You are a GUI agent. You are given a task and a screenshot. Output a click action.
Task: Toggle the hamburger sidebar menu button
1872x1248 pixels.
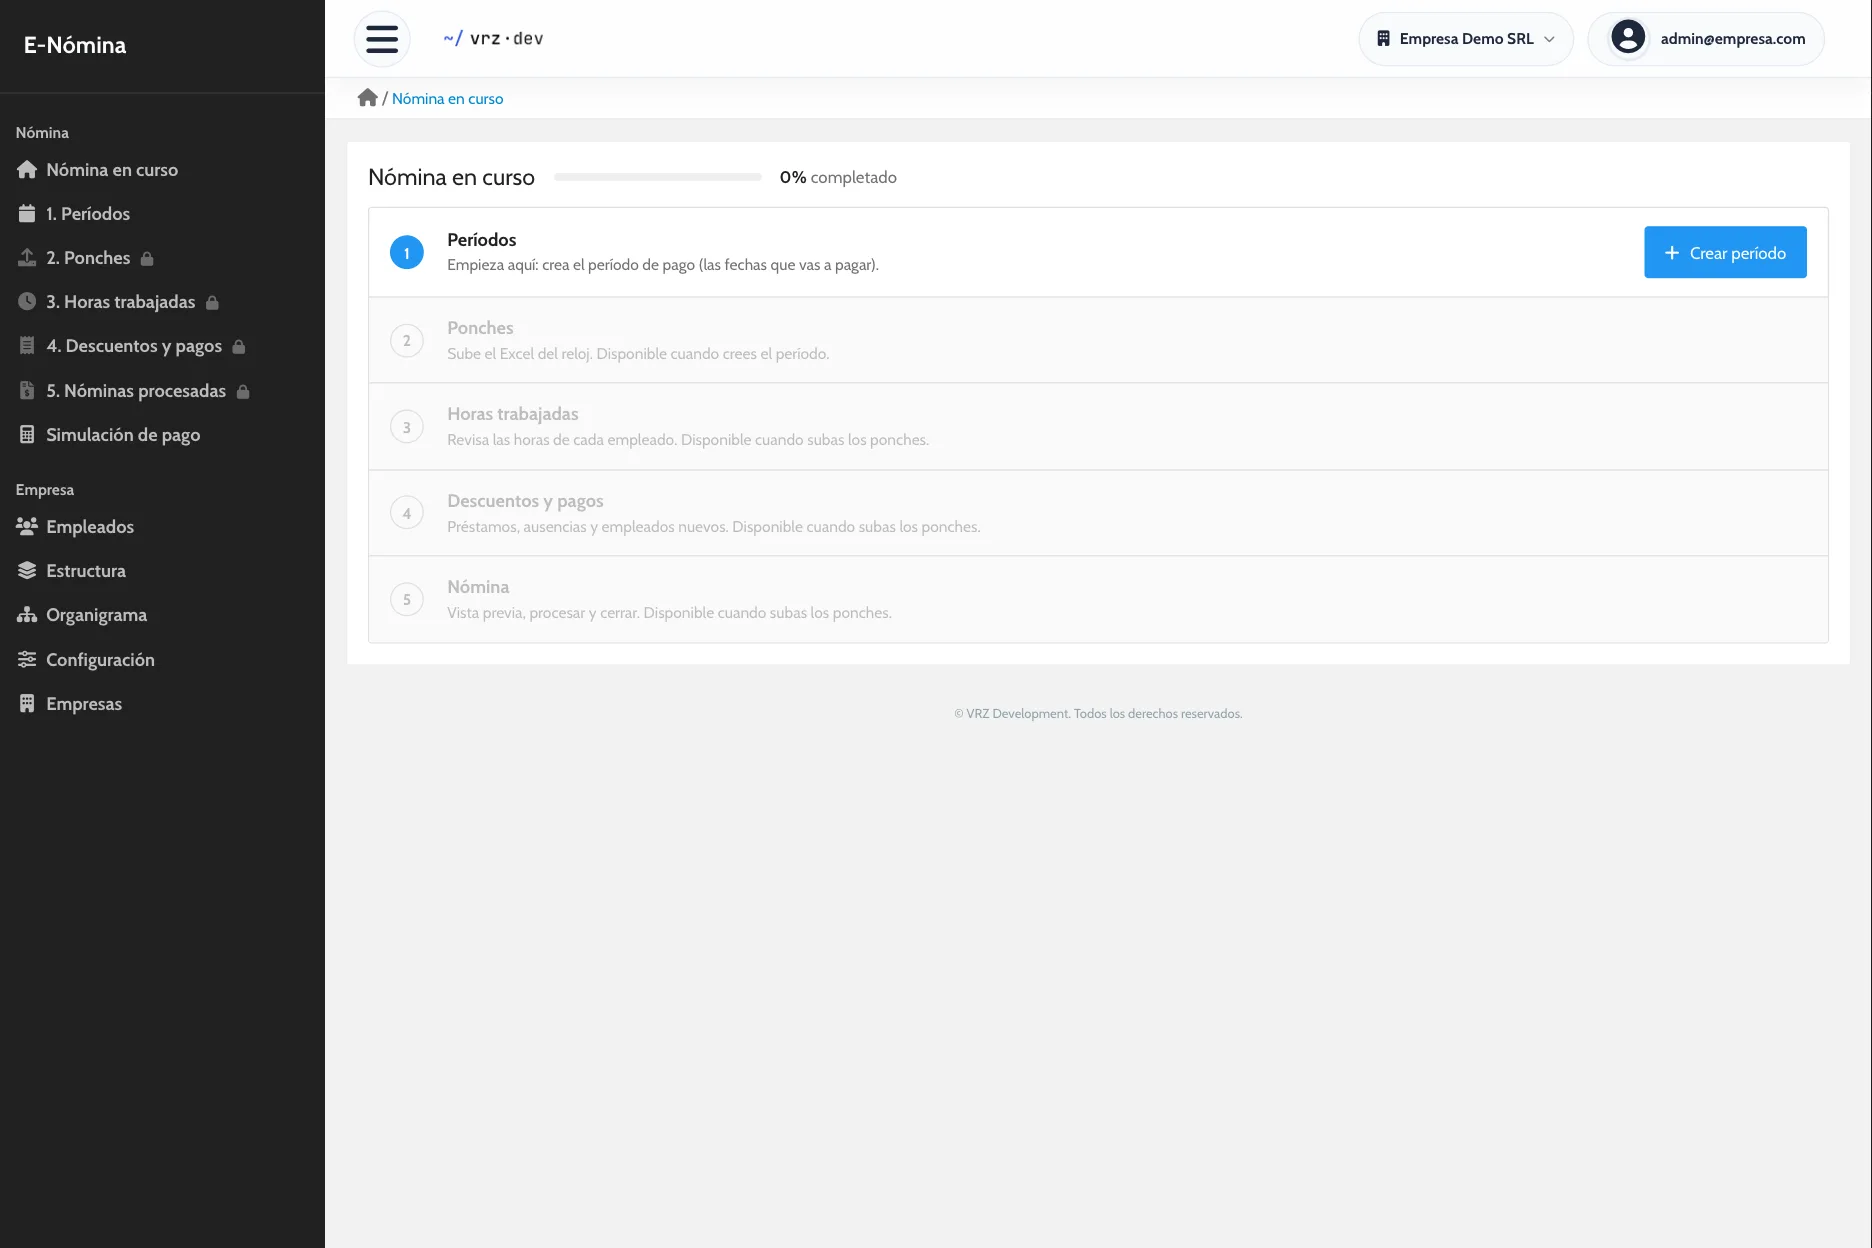coord(382,39)
